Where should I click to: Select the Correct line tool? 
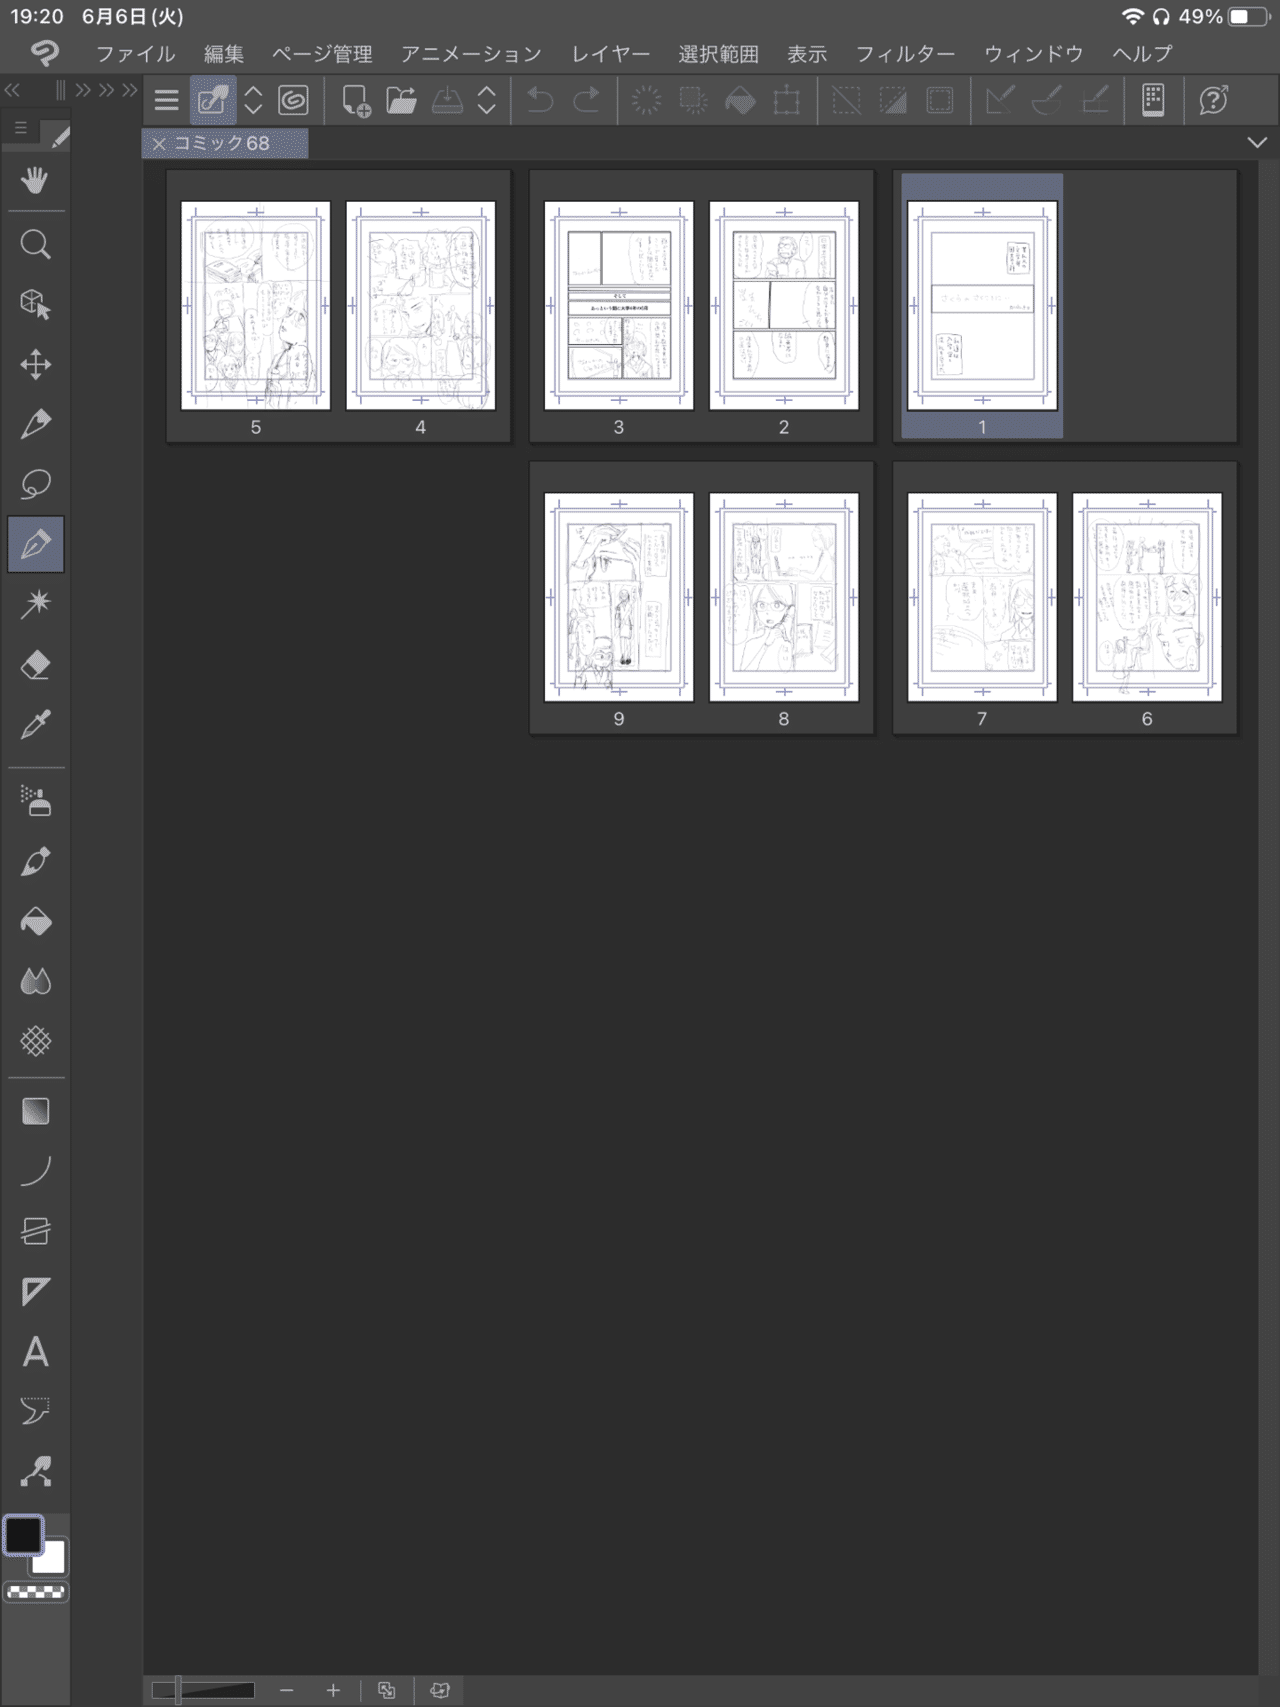[x=35, y=1471]
